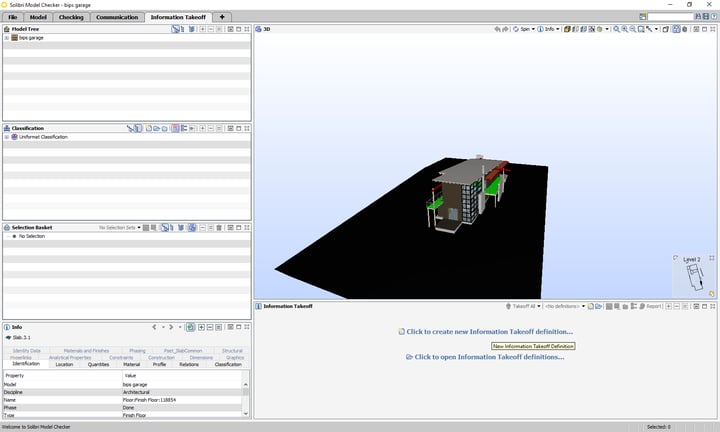Open the Spin mode dropdown arrow
This screenshot has height=432, width=720.
tap(533, 29)
